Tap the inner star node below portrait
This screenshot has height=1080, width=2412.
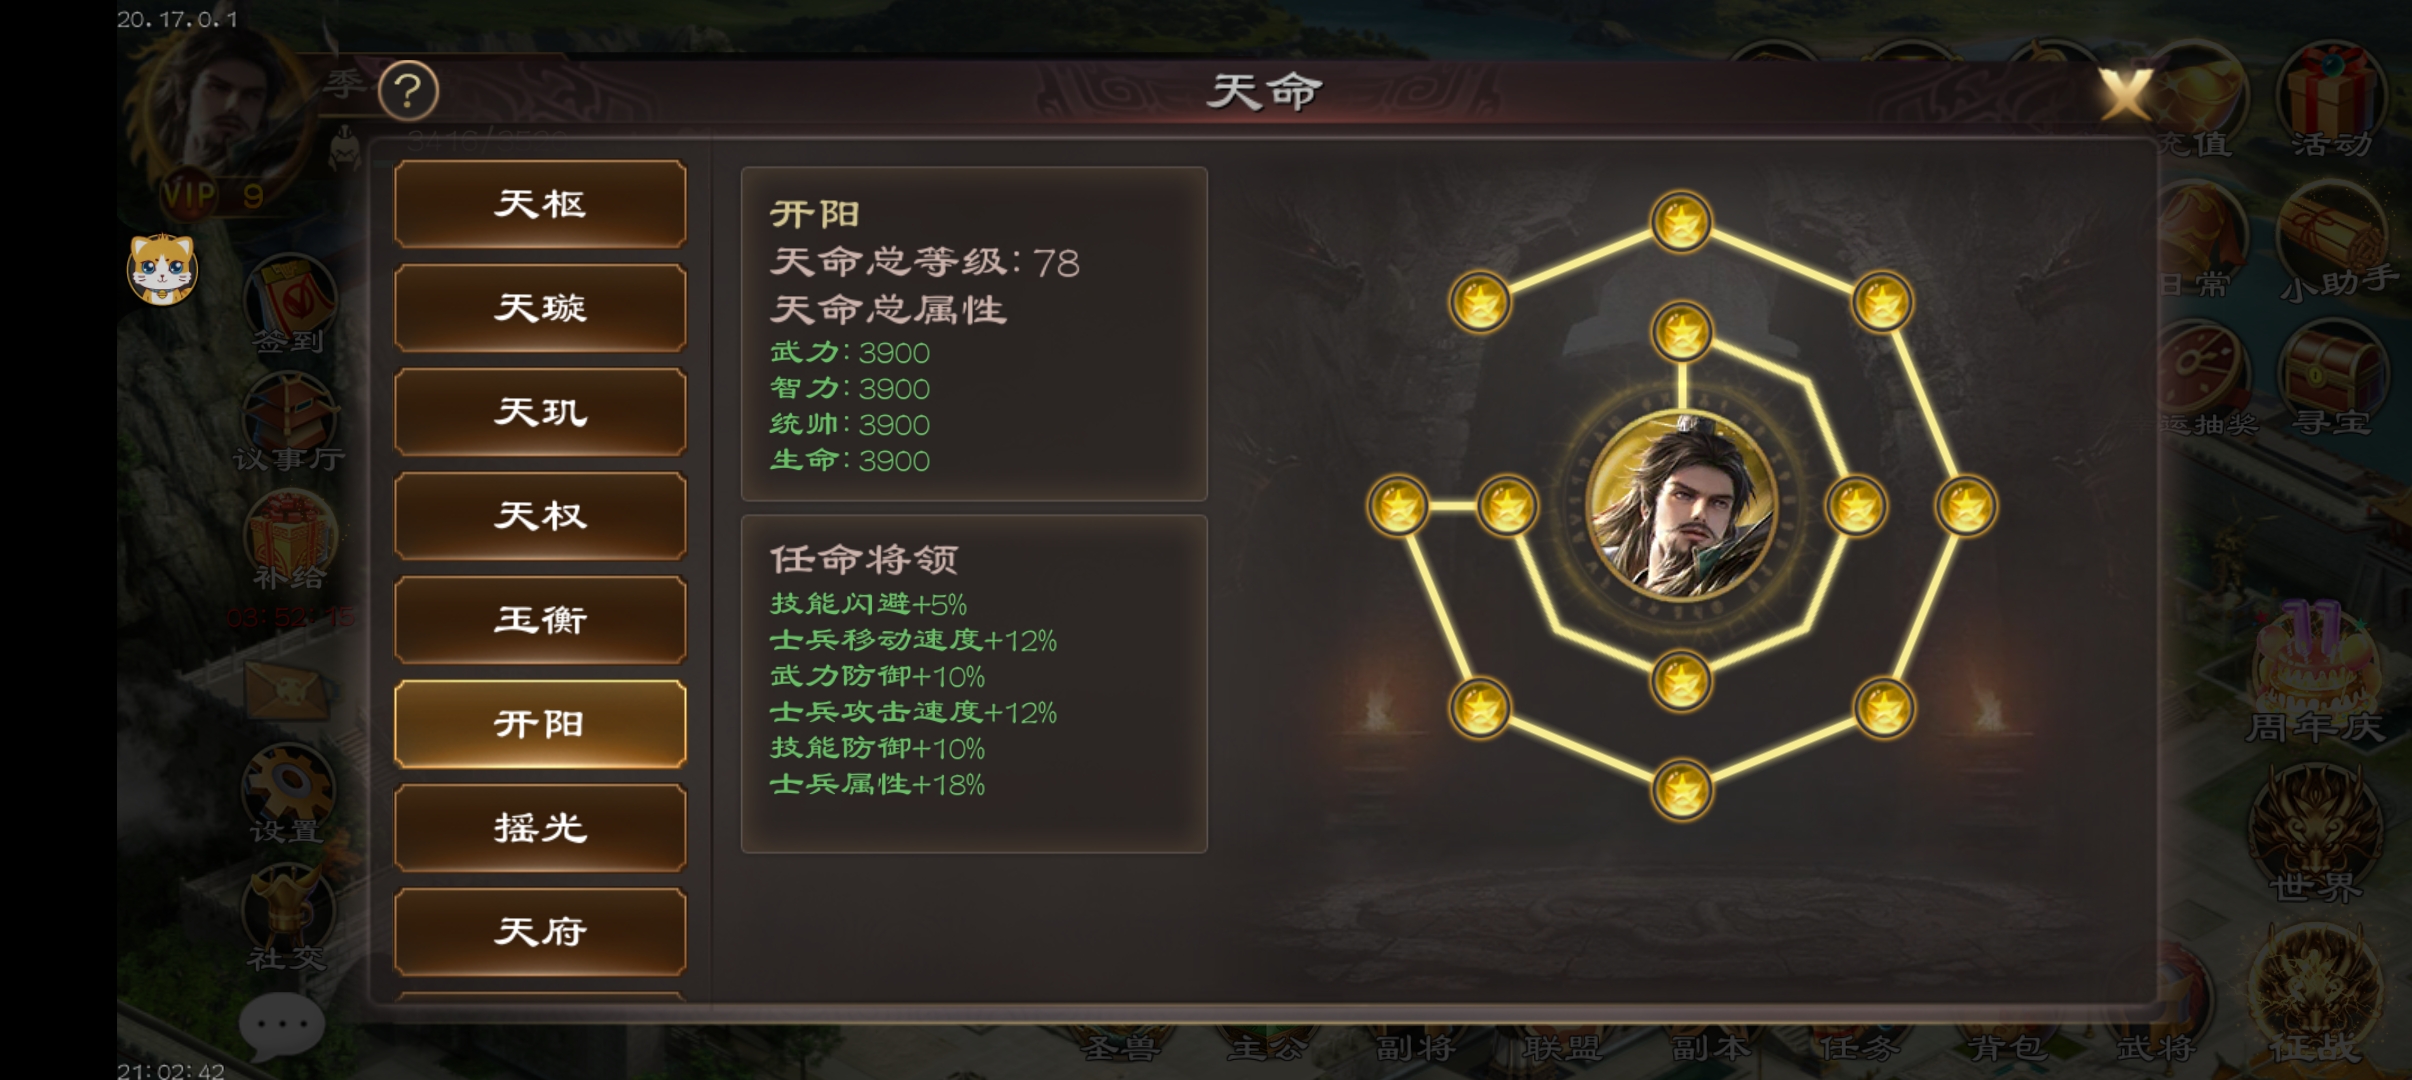pos(1681,682)
